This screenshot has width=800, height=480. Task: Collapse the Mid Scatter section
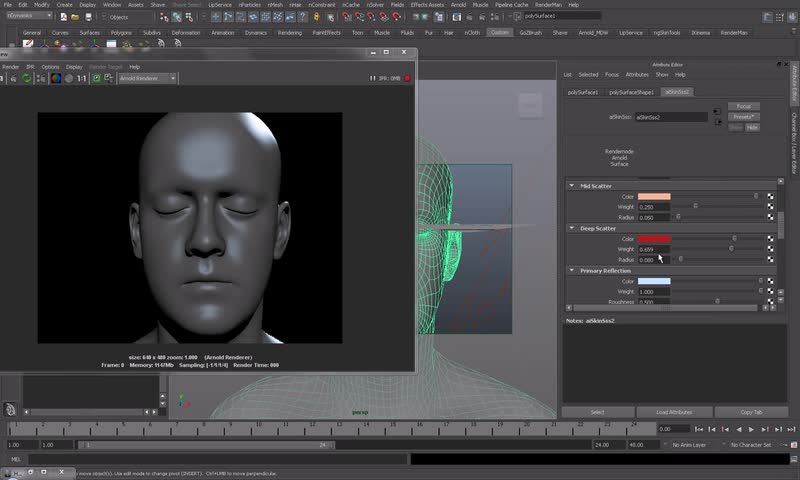click(x=572, y=186)
